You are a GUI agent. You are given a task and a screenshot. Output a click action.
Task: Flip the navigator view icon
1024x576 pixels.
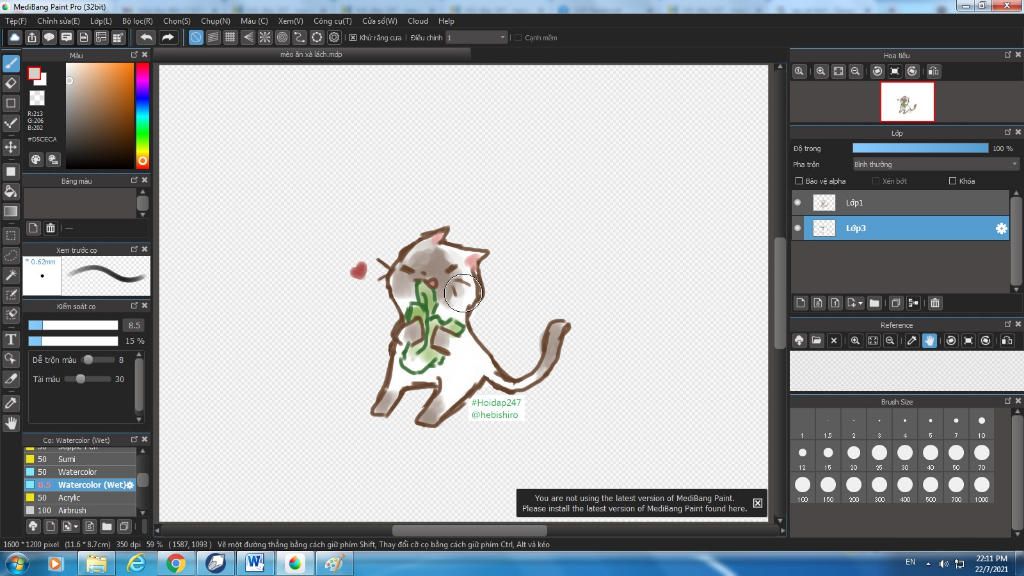(x=934, y=71)
